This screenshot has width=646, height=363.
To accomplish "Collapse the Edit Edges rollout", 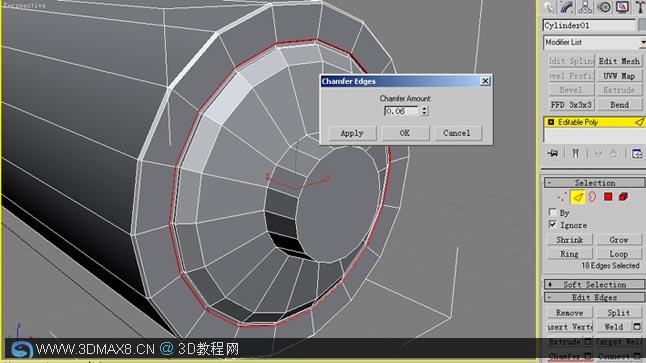I will tap(595, 297).
